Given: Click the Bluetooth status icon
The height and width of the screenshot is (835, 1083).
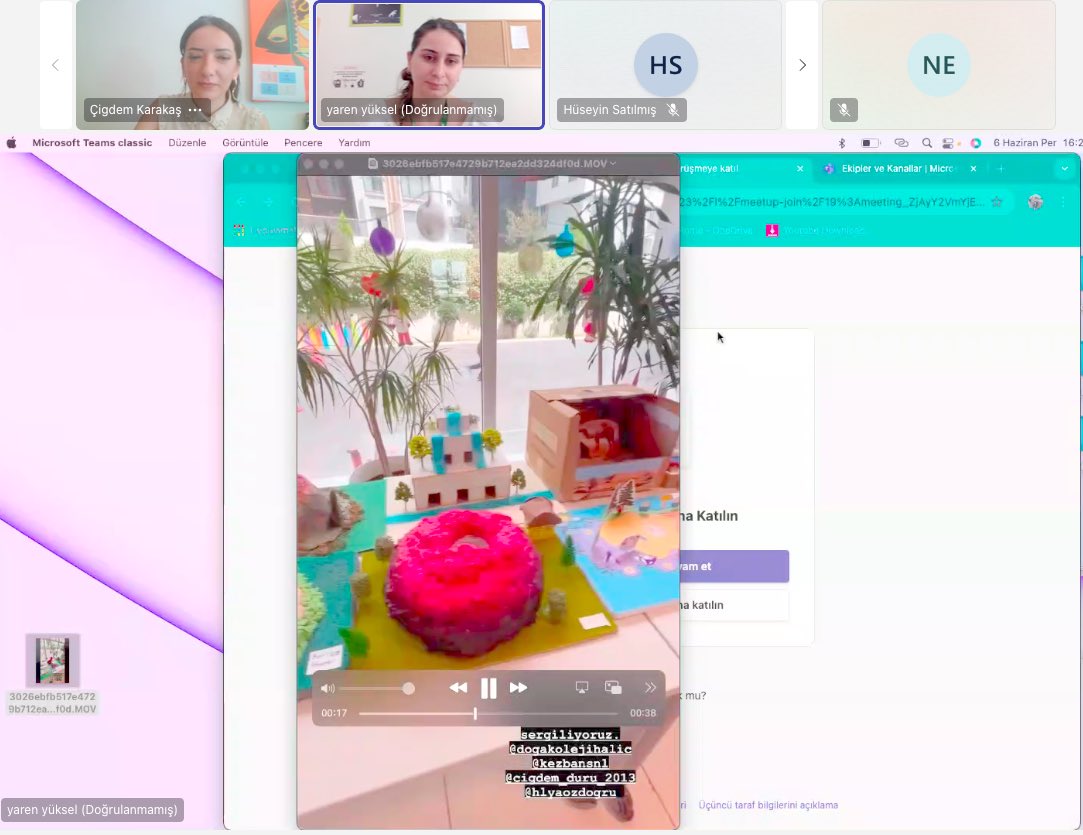Looking at the screenshot, I should pyautogui.click(x=841, y=143).
